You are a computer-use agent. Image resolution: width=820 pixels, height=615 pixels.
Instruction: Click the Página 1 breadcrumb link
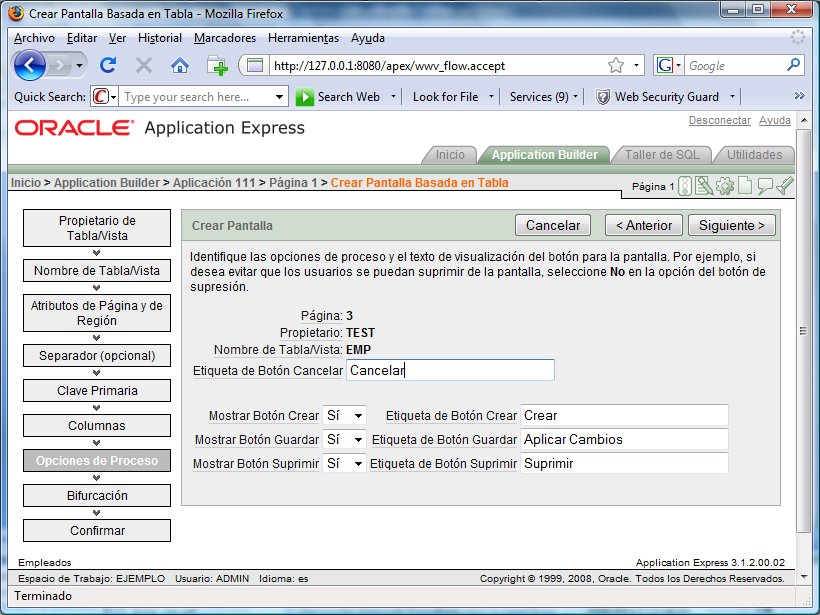pyautogui.click(x=293, y=183)
